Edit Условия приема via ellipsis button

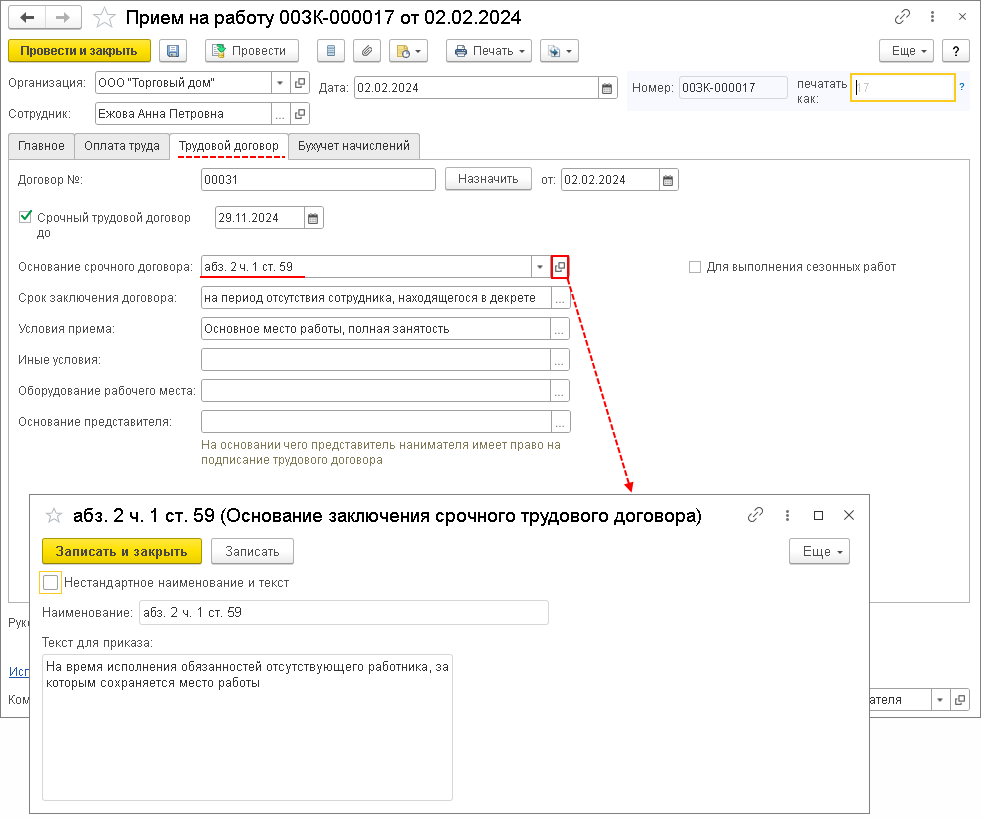pyautogui.click(x=559, y=329)
